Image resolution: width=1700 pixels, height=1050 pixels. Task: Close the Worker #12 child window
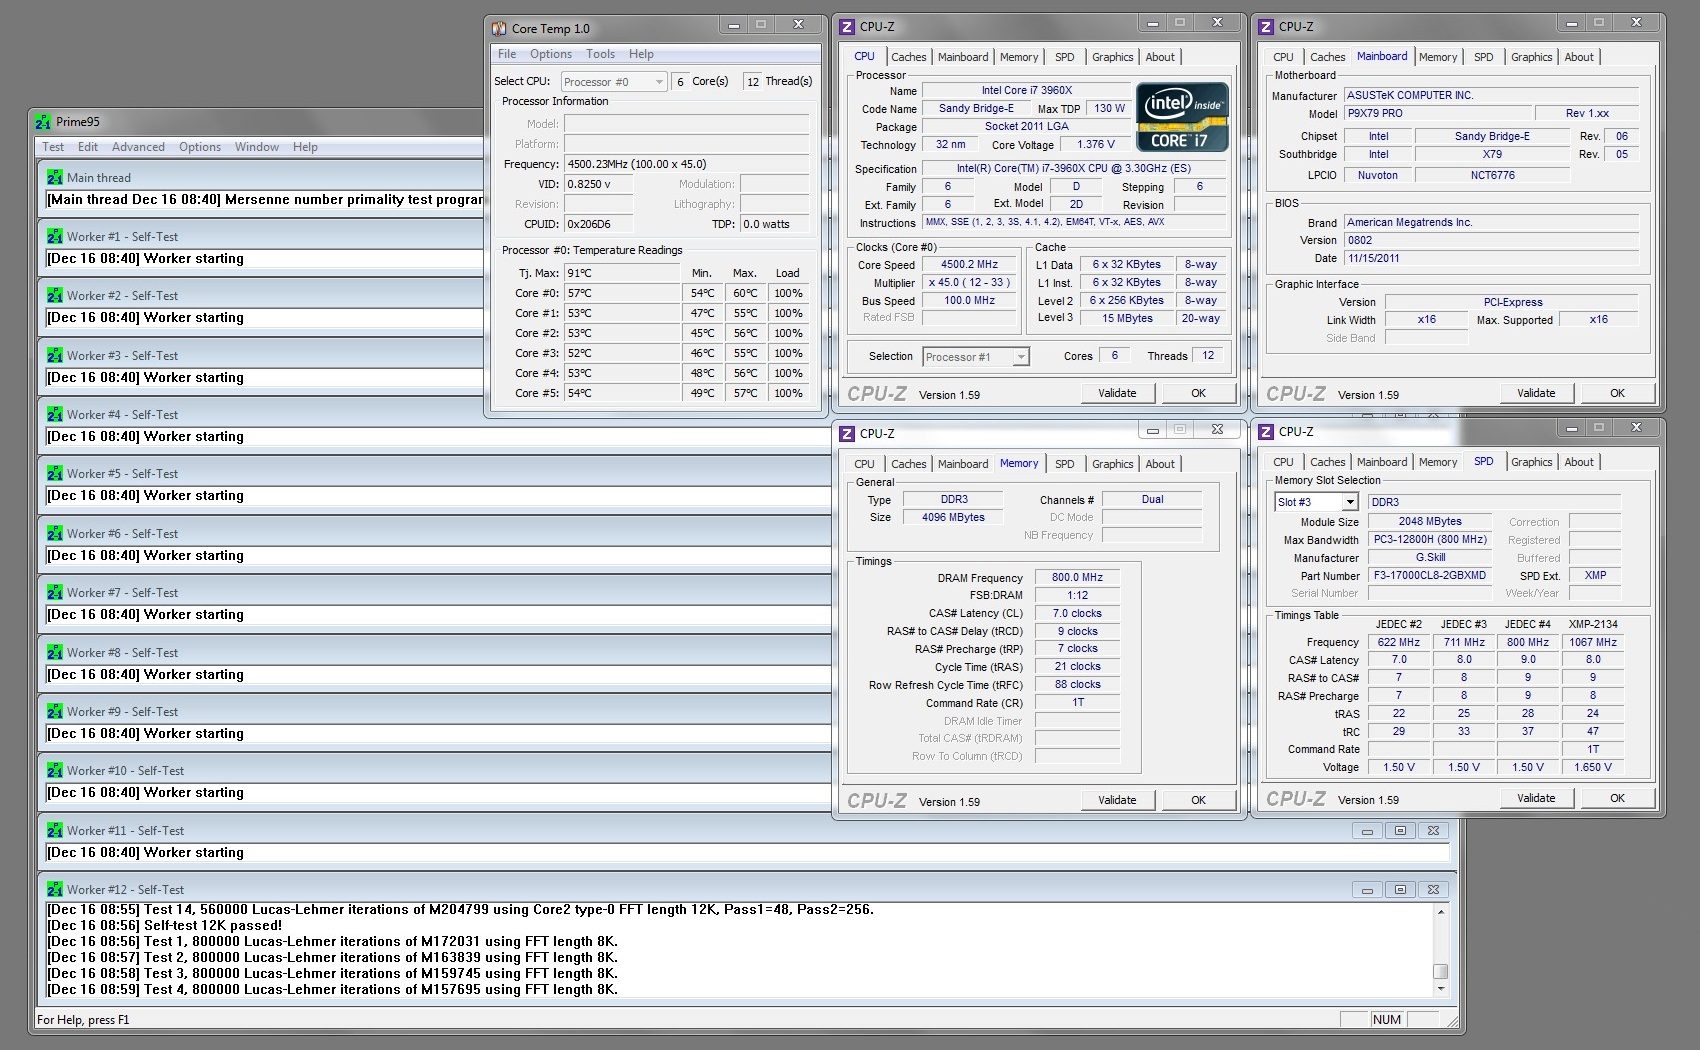[1433, 889]
